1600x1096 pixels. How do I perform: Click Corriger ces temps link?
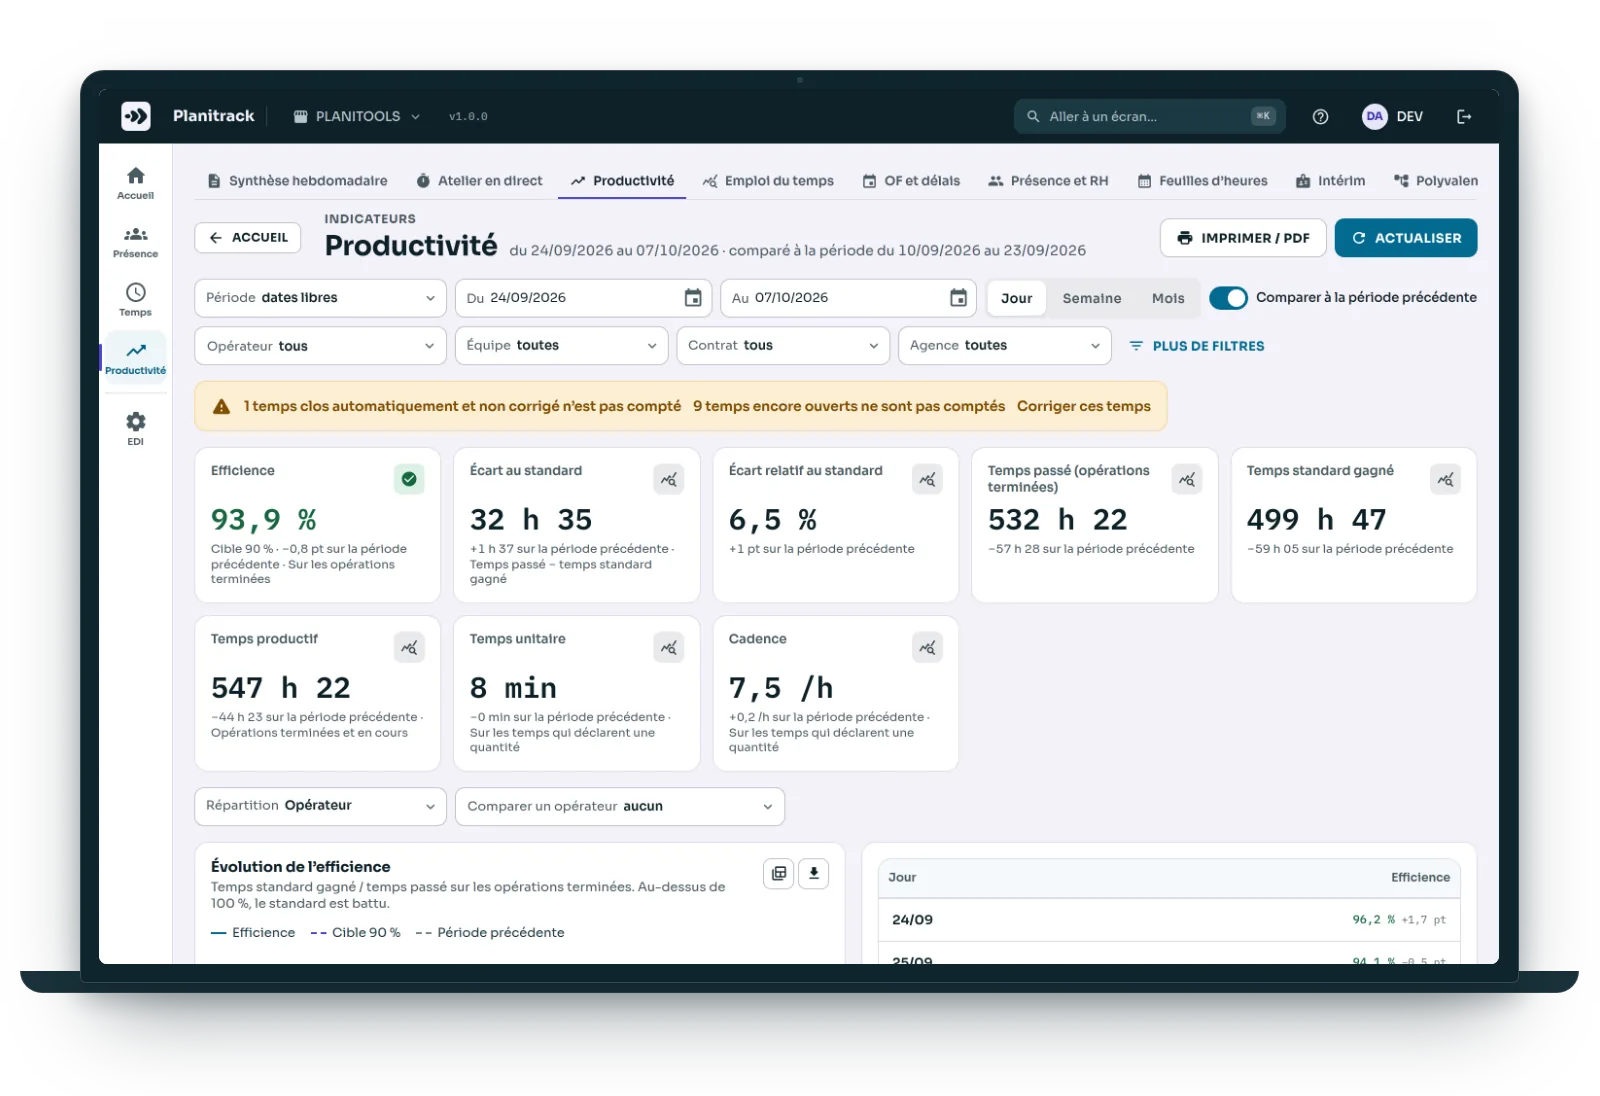(x=1084, y=406)
